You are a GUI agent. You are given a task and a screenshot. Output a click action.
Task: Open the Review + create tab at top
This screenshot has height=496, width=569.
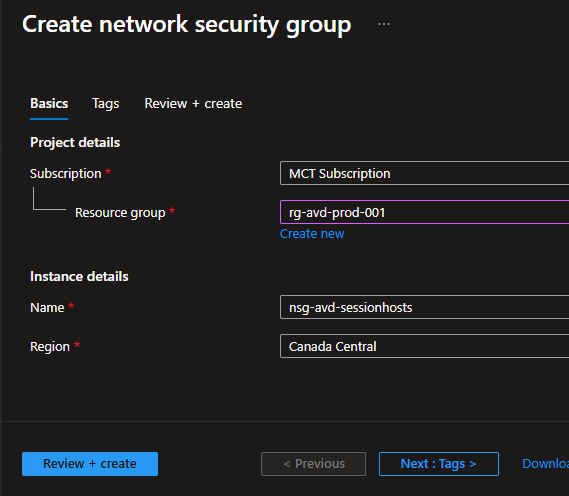[x=193, y=104]
